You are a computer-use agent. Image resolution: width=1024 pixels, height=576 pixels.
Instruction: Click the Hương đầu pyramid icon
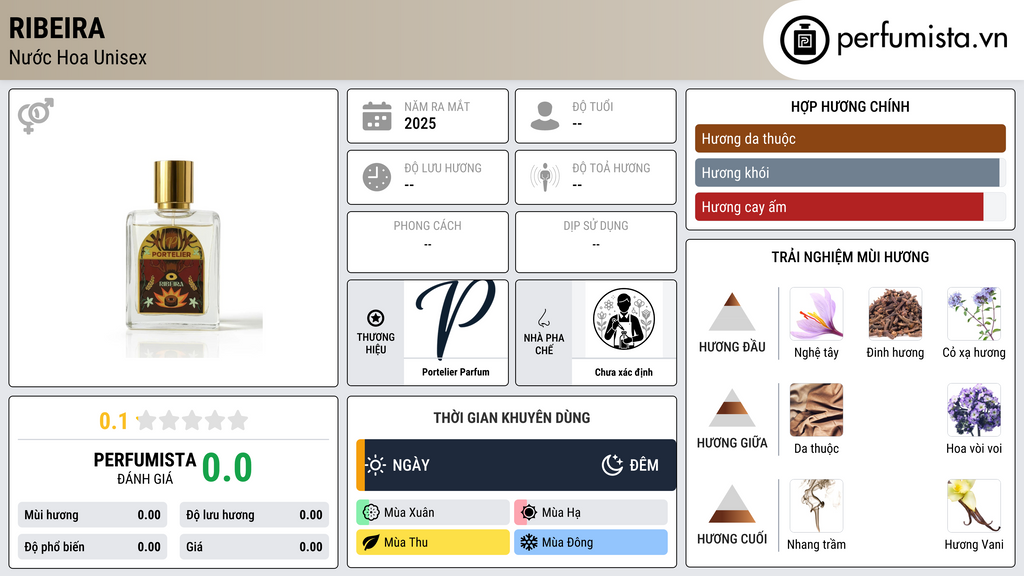[x=731, y=312]
